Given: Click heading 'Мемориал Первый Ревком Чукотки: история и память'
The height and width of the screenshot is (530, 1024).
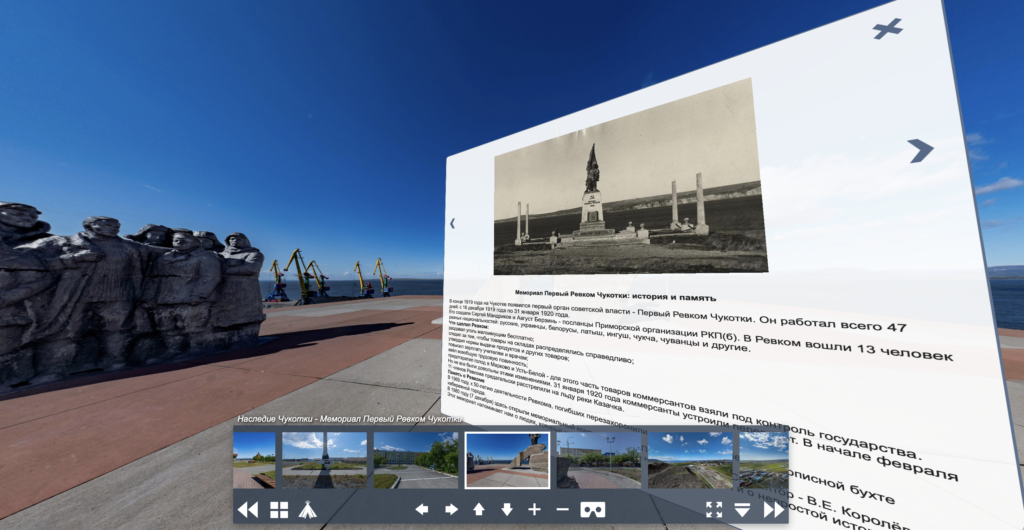Looking at the screenshot, I should 615,297.
